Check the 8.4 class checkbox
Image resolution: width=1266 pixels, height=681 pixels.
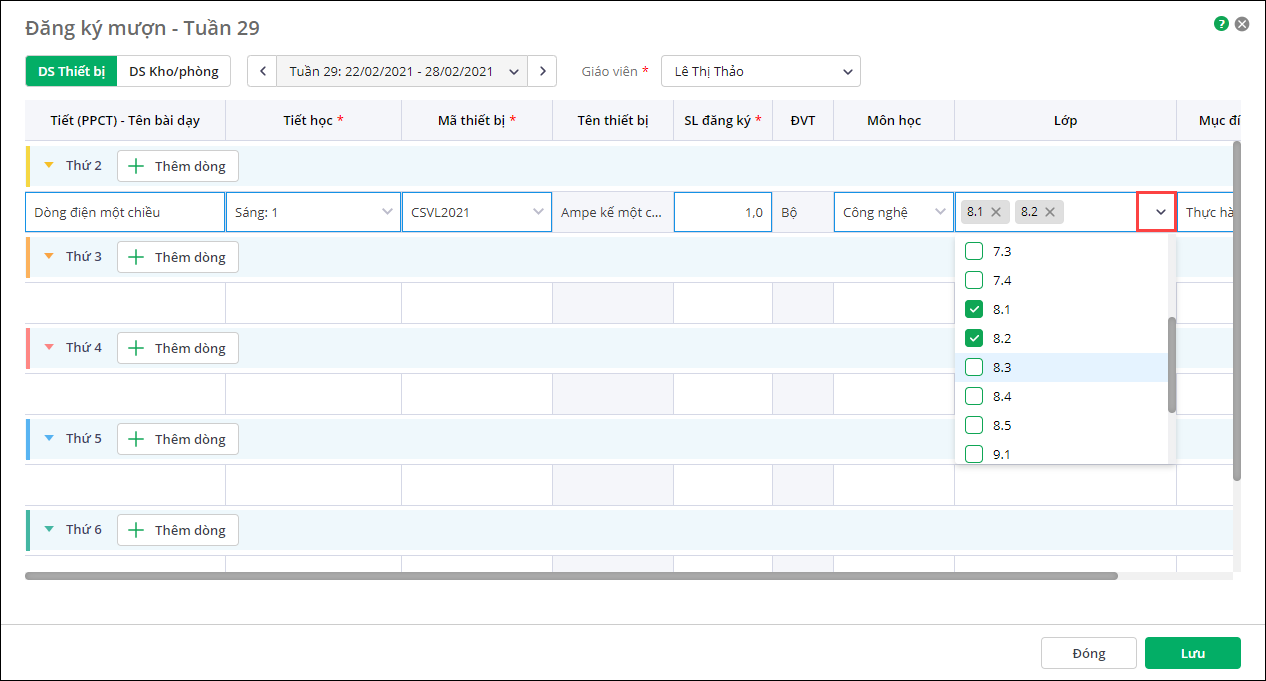pyautogui.click(x=974, y=396)
